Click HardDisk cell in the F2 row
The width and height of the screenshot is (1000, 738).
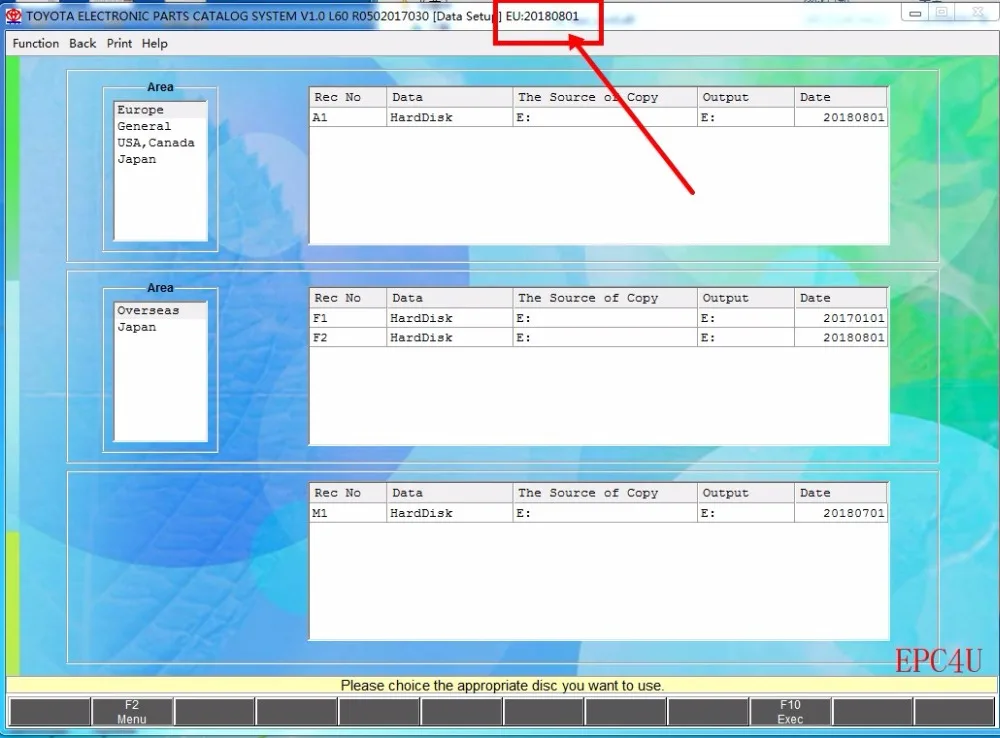[x=450, y=337]
